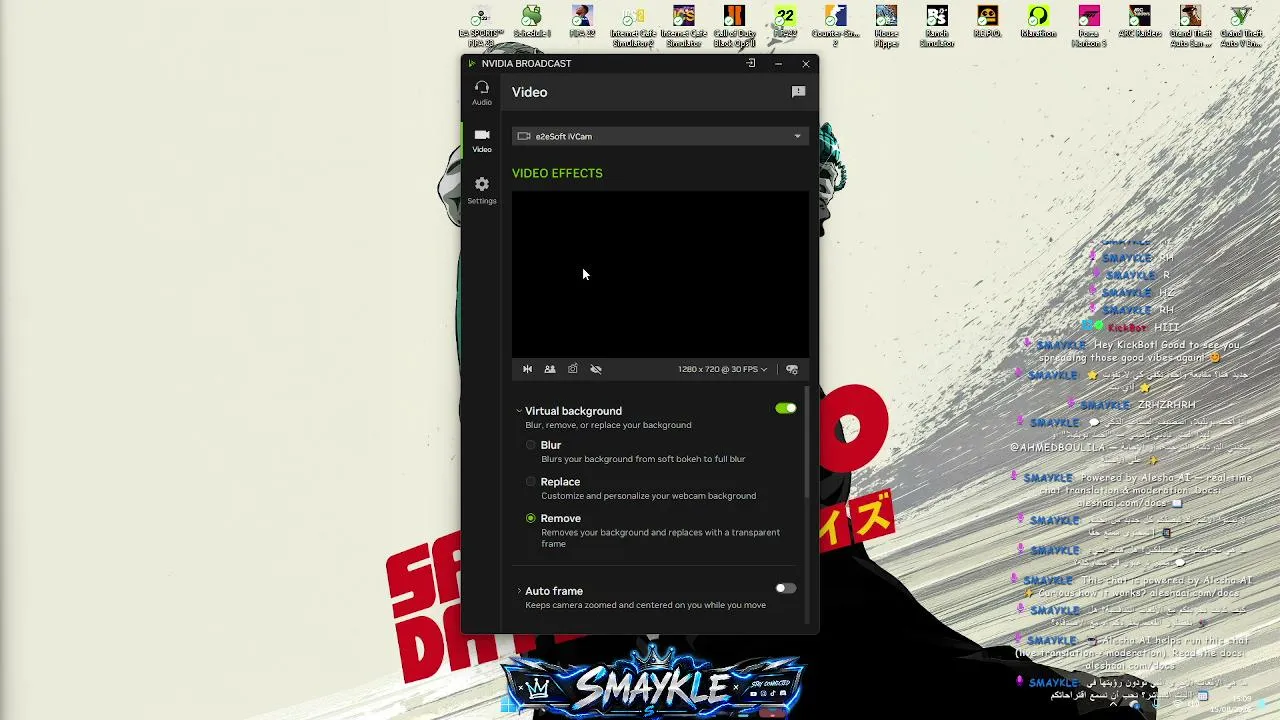Close the NVIDIA Broadcast window
The width and height of the screenshot is (1280, 720).
[x=806, y=63]
